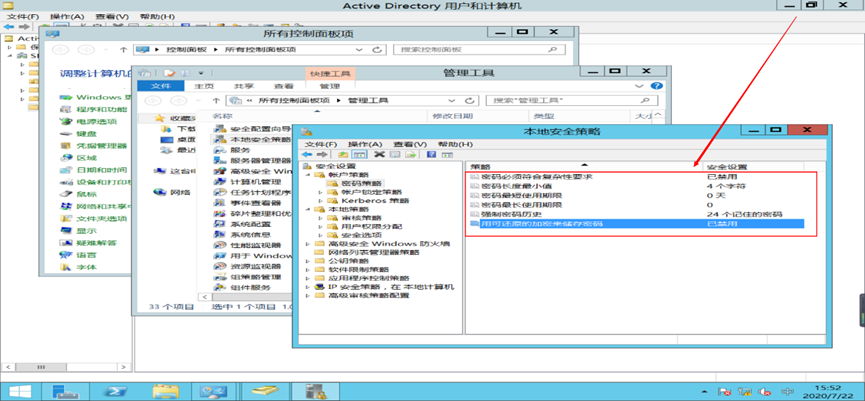Click blue Help question icon in 管理工具 ribbon
The image size is (865, 401).
[656, 86]
